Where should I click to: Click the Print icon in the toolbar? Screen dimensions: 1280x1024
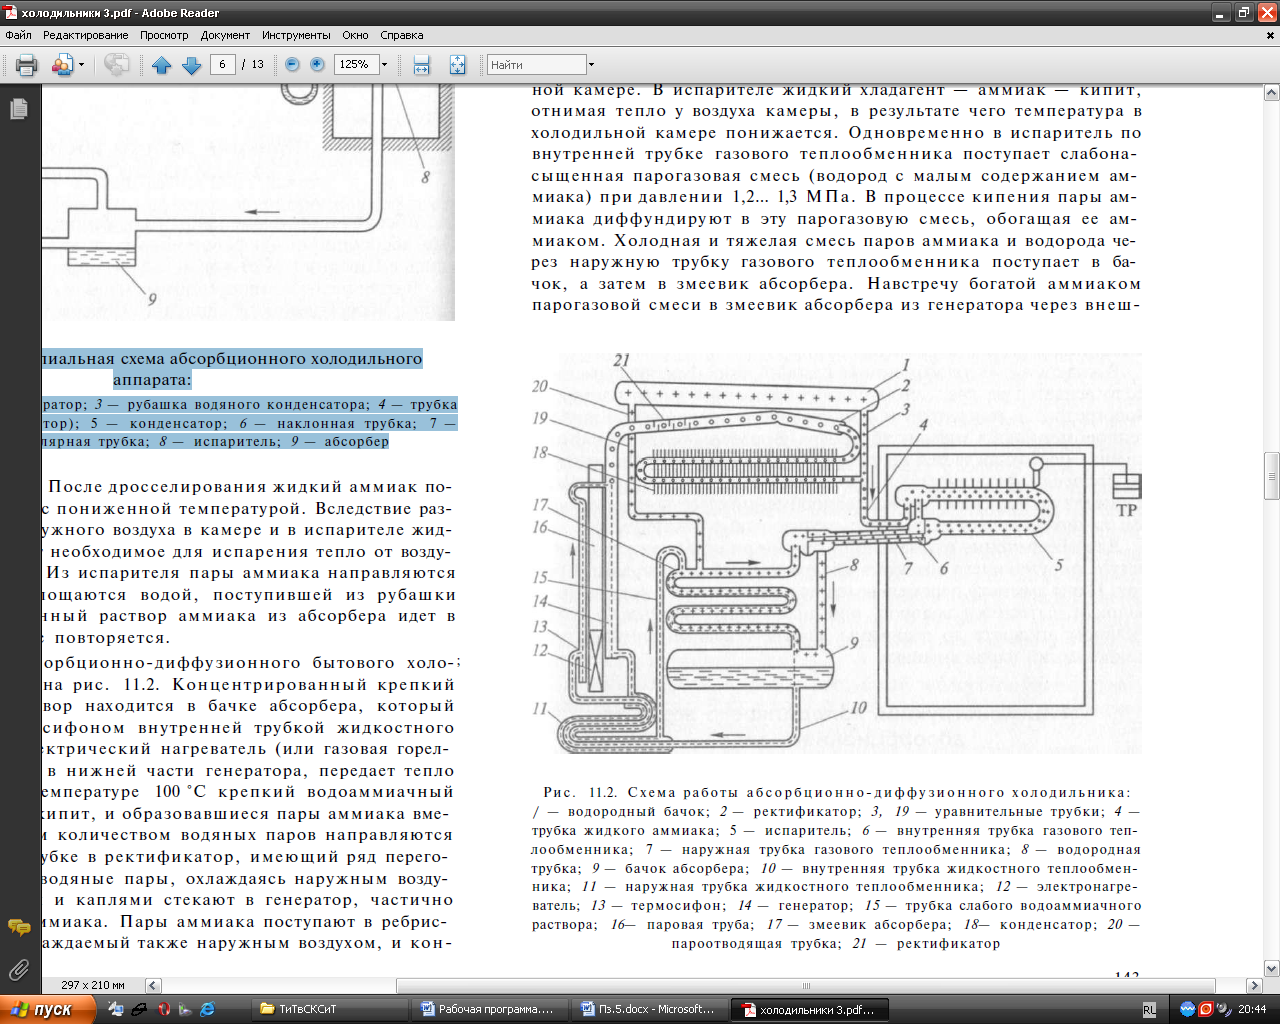point(27,65)
